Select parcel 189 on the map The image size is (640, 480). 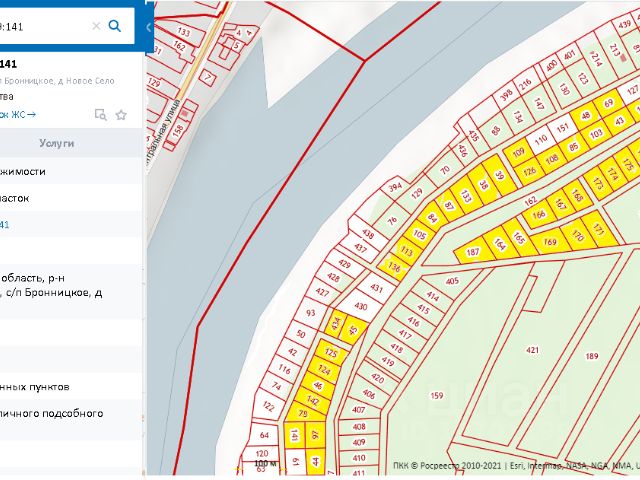pos(591,356)
